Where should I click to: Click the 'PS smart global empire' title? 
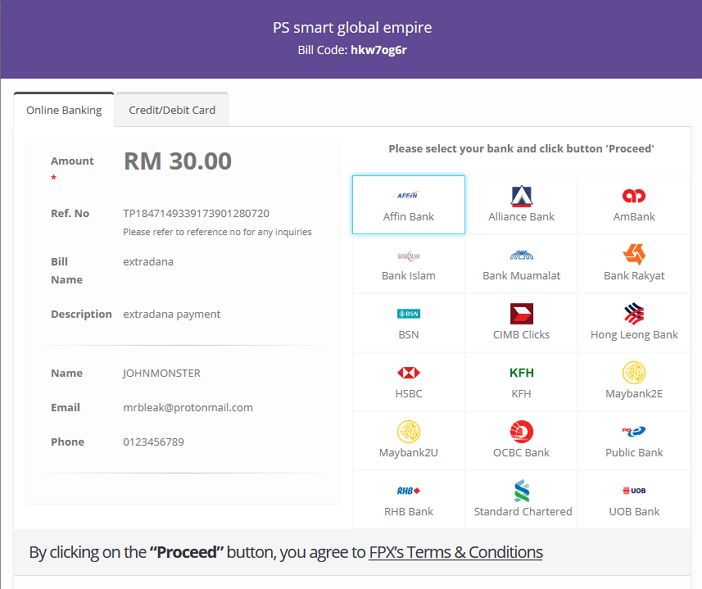tap(352, 27)
